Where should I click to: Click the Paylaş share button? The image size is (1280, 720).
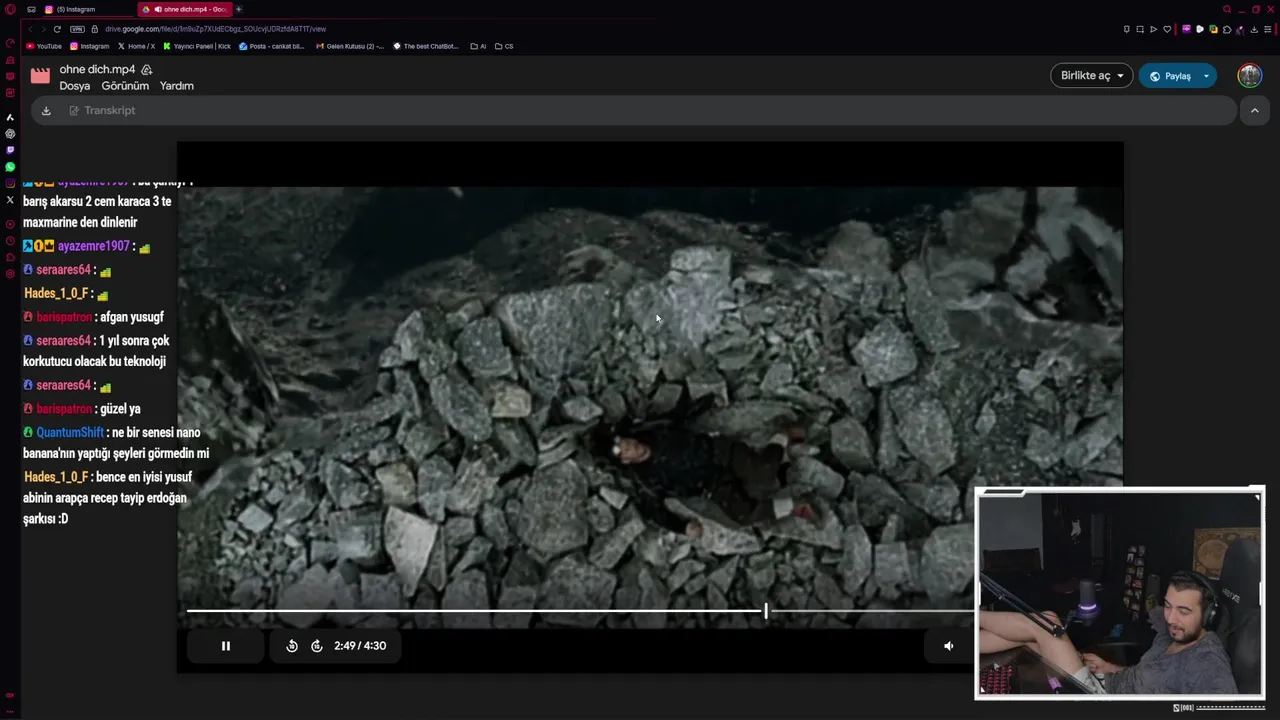coord(1170,76)
